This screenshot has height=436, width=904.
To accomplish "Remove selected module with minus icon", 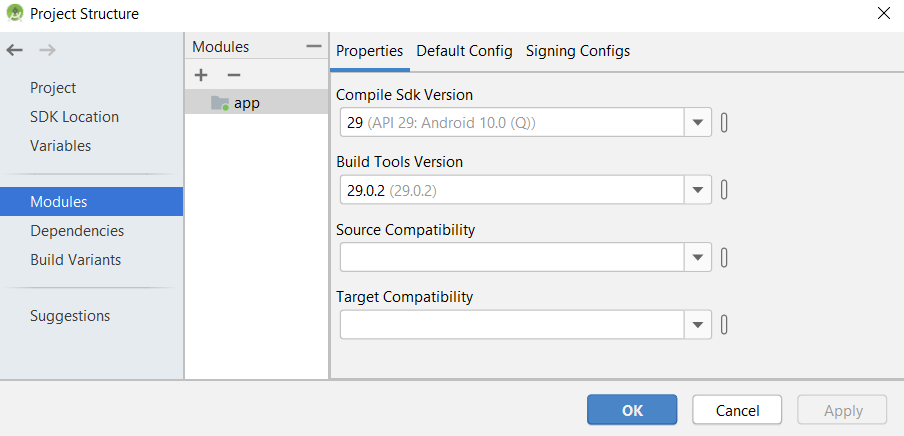I will 234,75.
